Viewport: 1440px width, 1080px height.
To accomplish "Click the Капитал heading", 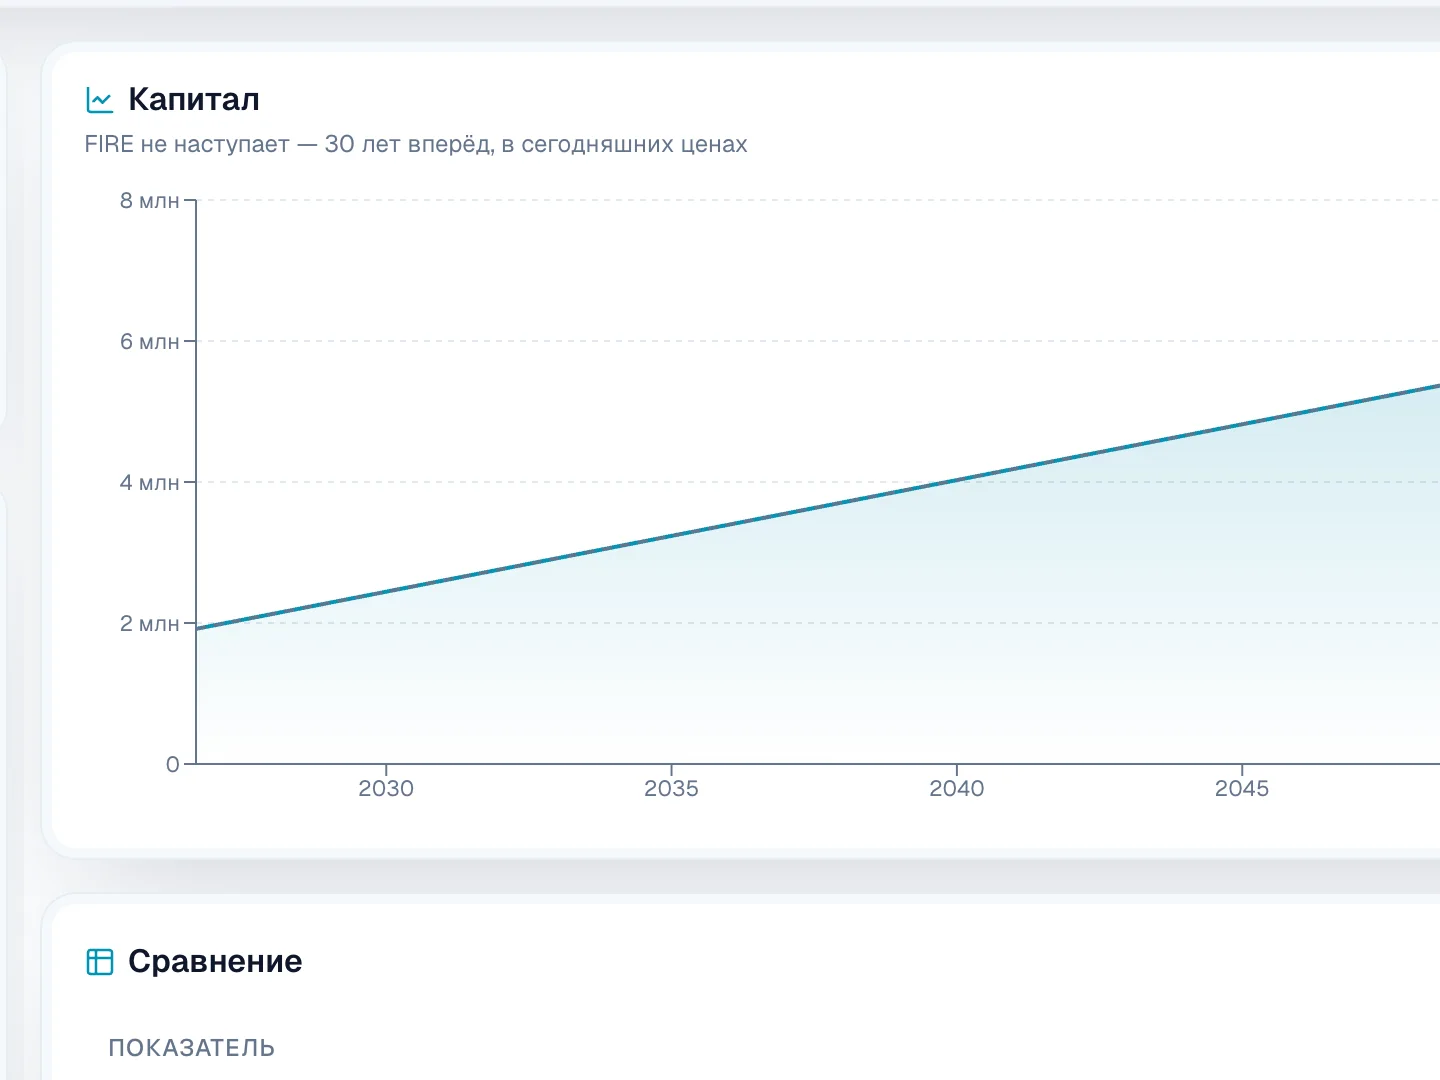I will tap(194, 100).
